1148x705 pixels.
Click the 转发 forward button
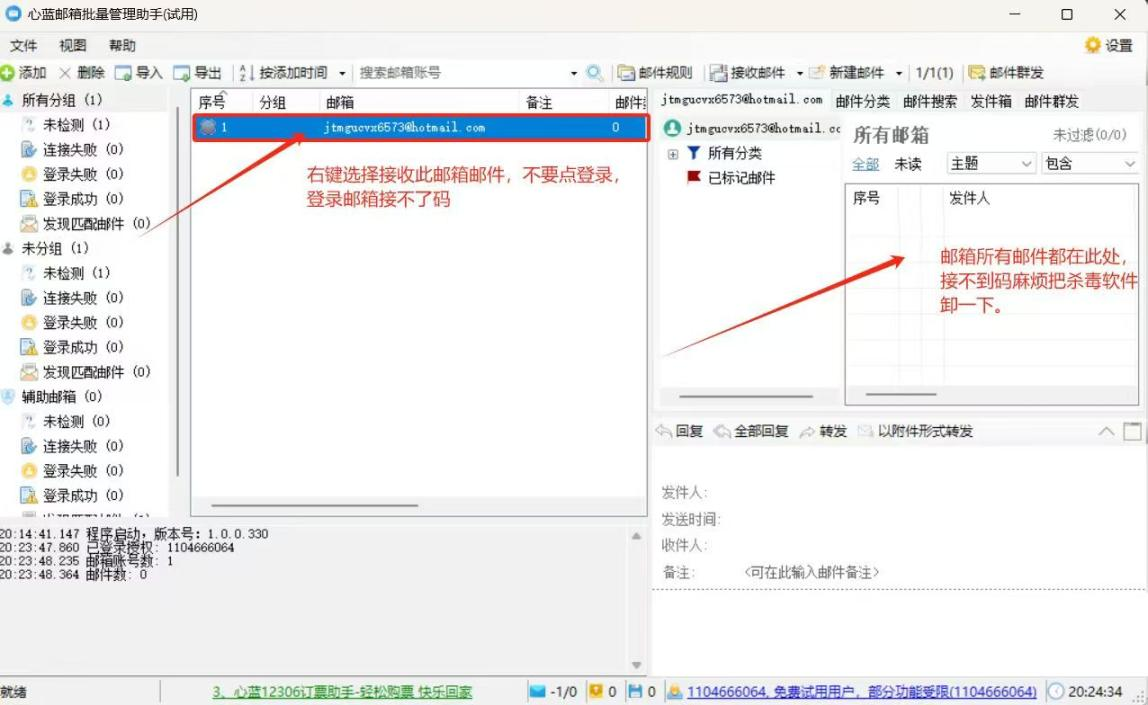point(824,431)
